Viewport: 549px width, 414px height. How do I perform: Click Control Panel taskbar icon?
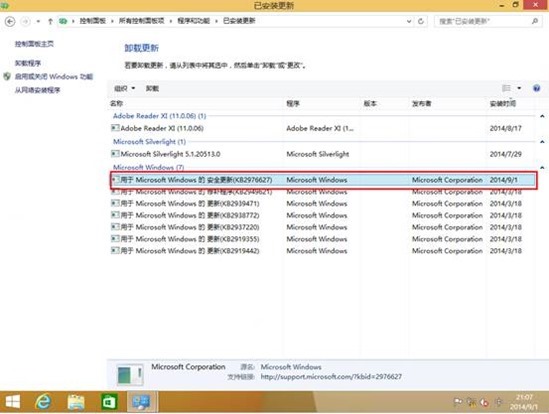[141, 402]
